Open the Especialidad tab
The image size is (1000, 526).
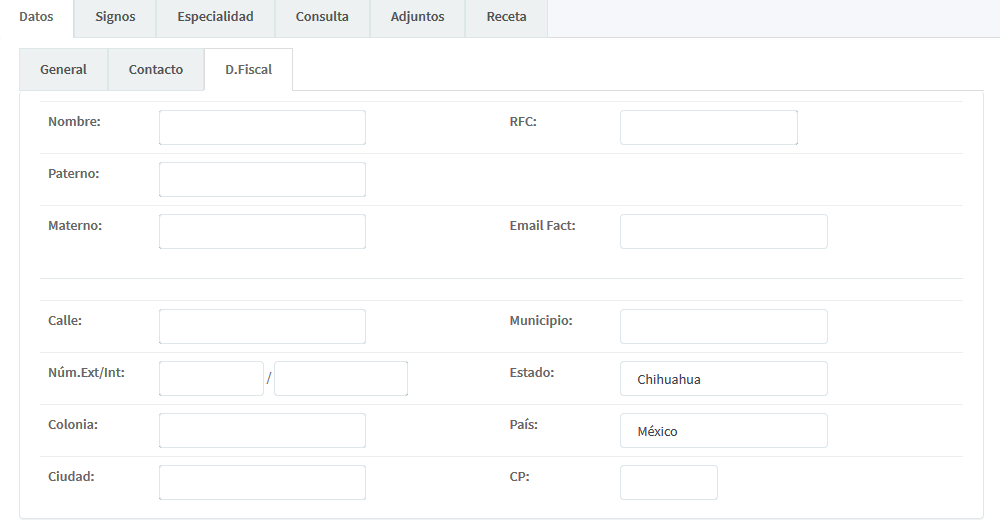[215, 17]
